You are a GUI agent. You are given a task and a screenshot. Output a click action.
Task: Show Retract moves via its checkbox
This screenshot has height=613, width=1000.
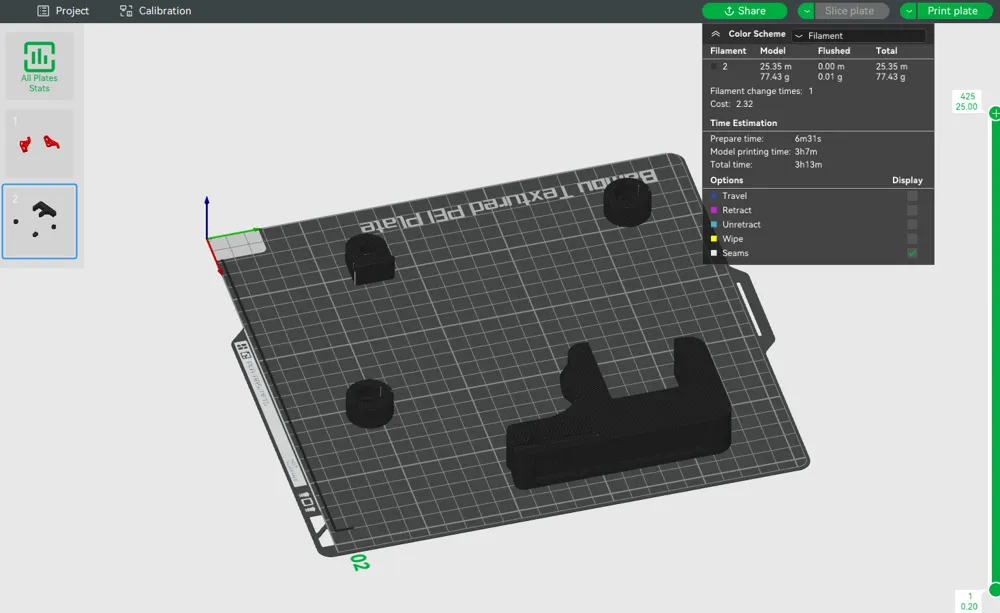(x=912, y=211)
